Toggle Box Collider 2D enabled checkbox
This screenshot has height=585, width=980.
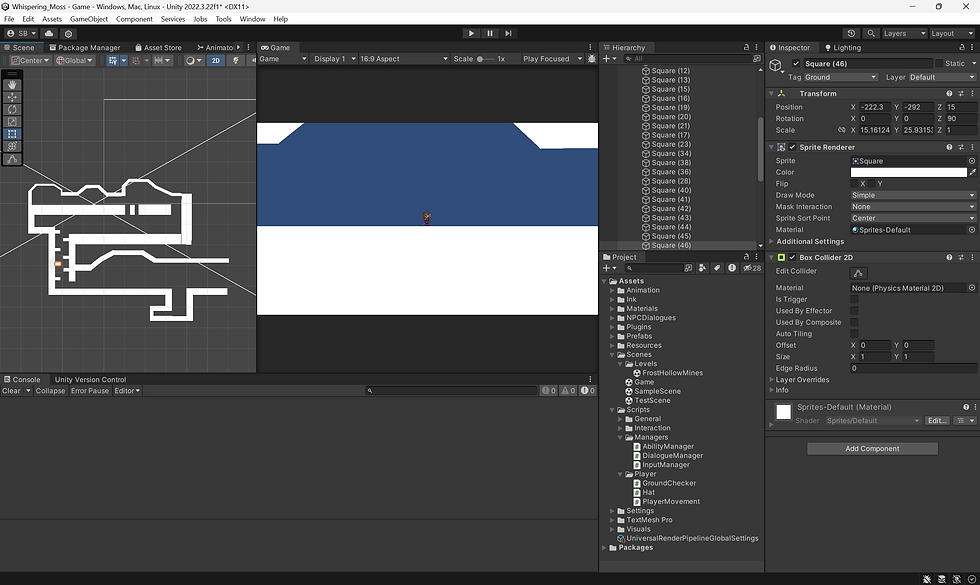coord(792,258)
